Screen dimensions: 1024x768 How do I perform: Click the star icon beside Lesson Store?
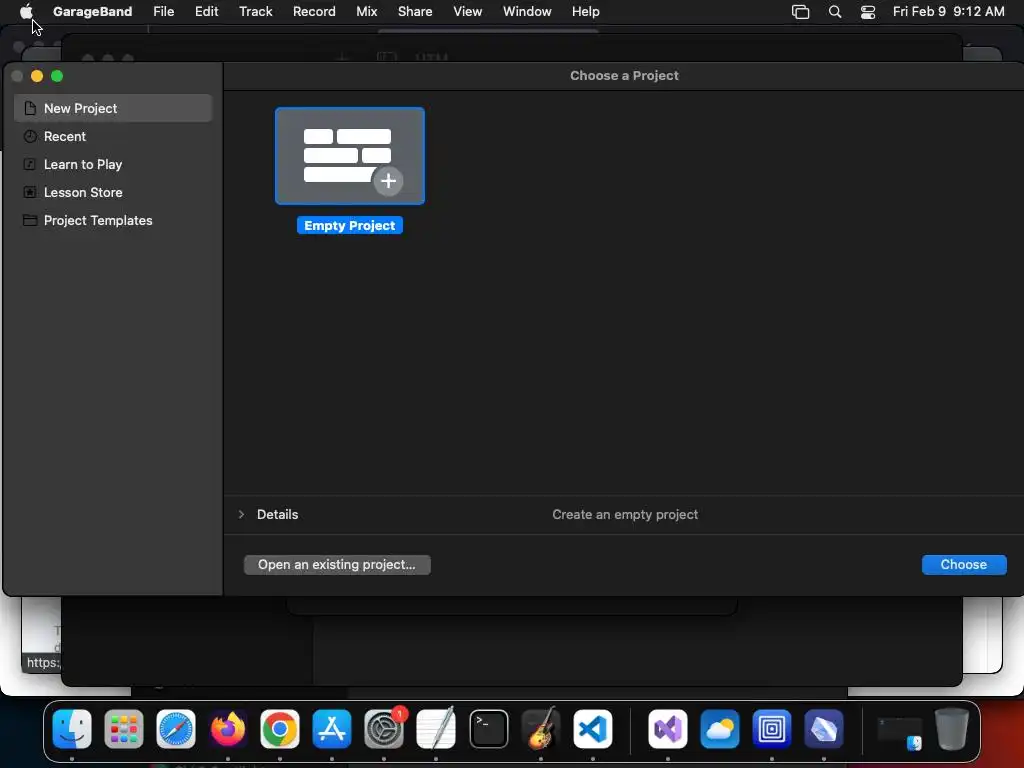29,193
